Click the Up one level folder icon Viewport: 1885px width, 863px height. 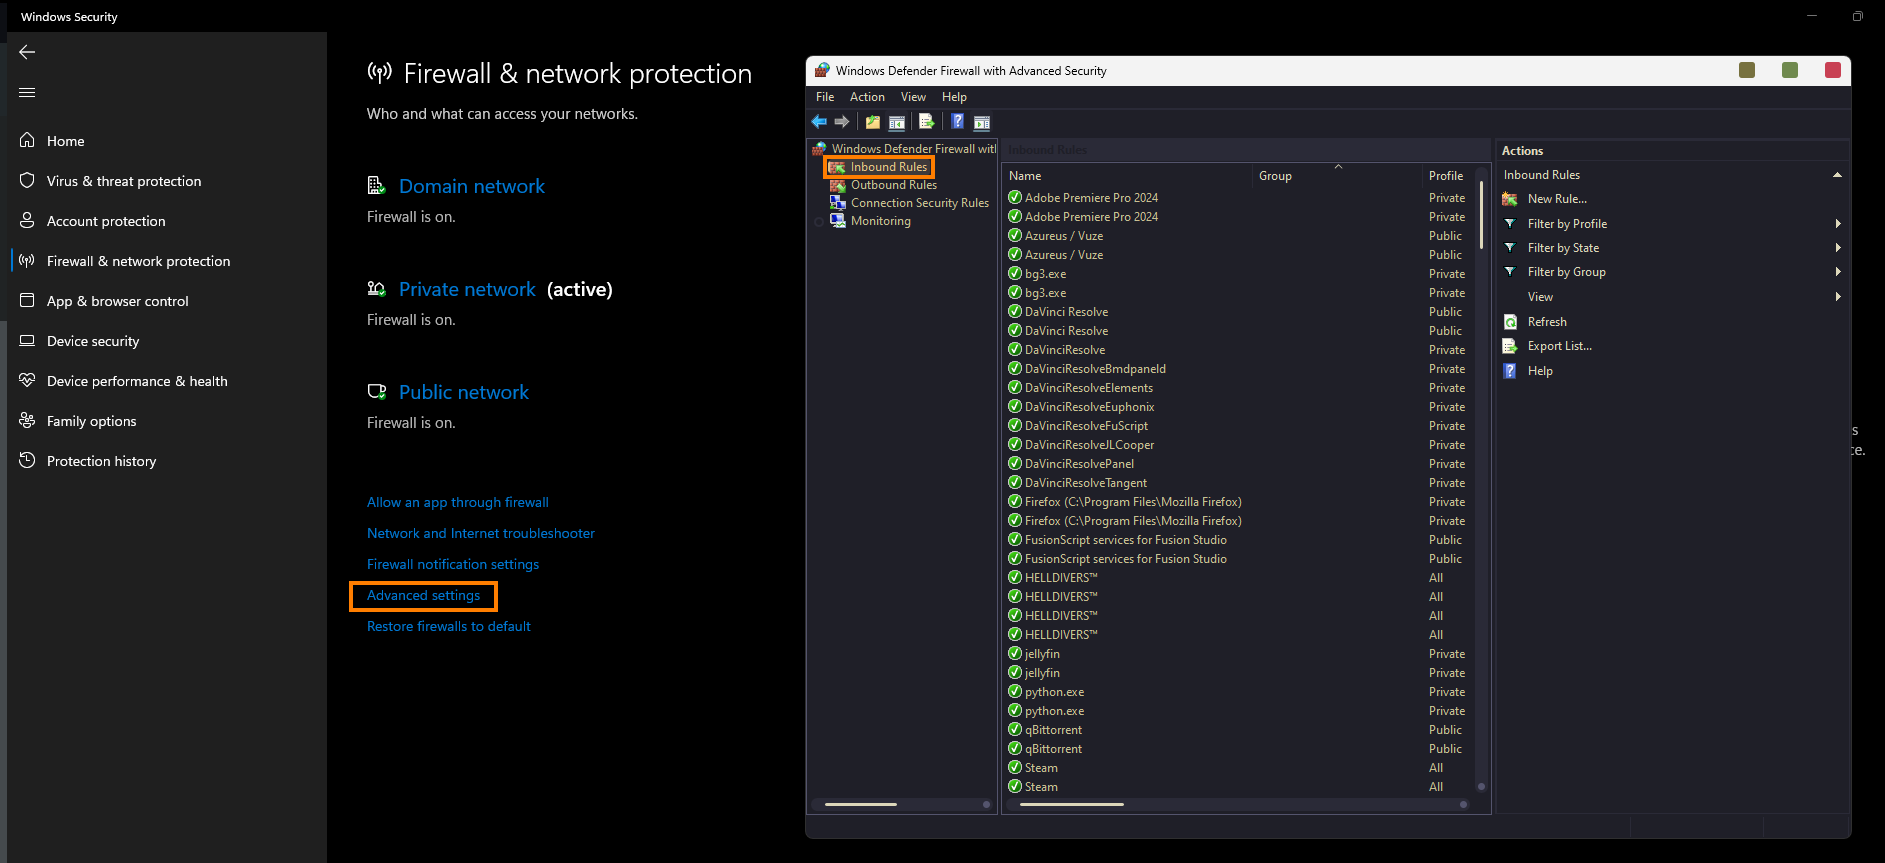coord(873,122)
